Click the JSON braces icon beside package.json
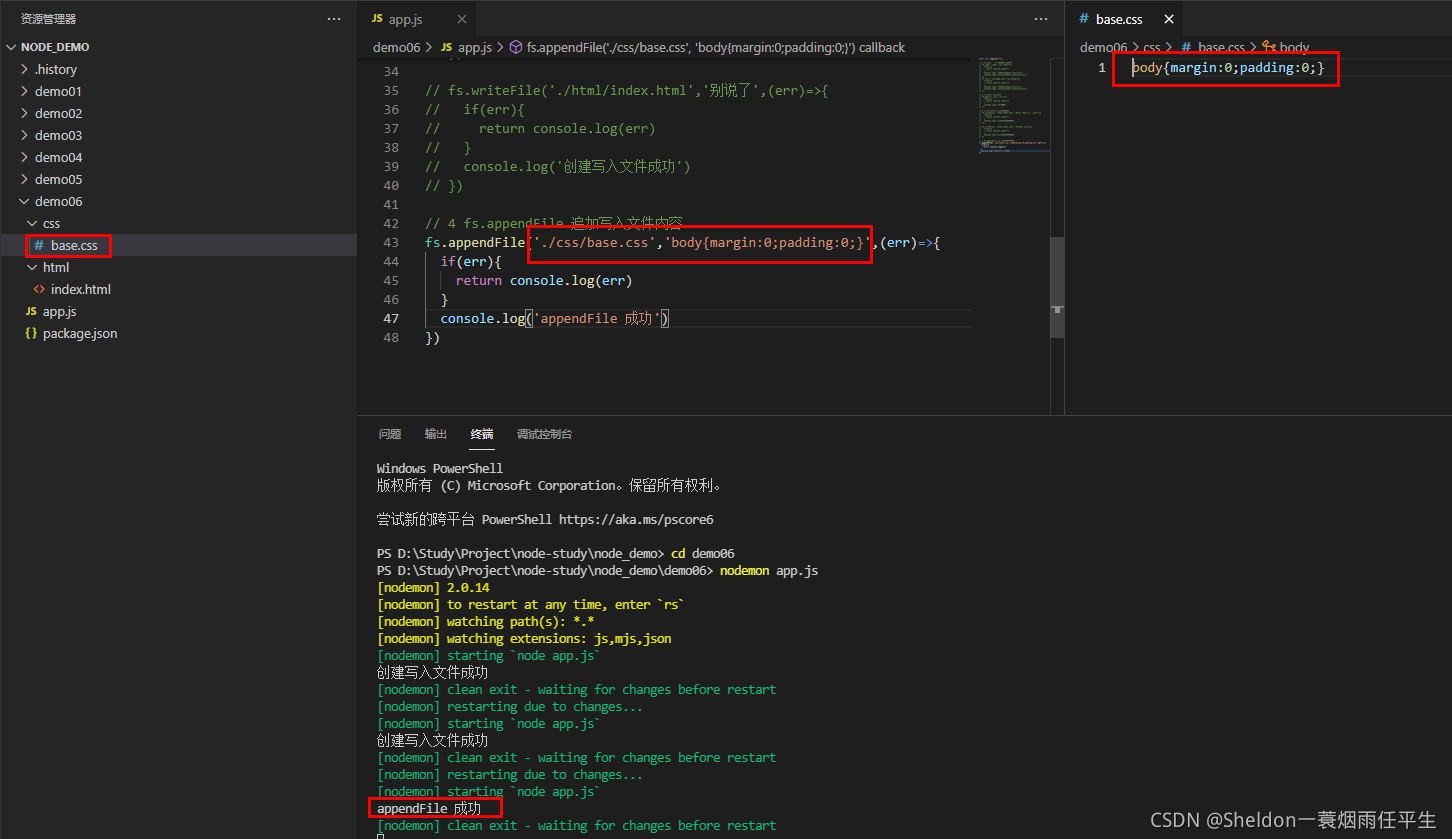The height and width of the screenshot is (839, 1452). click(31, 333)
